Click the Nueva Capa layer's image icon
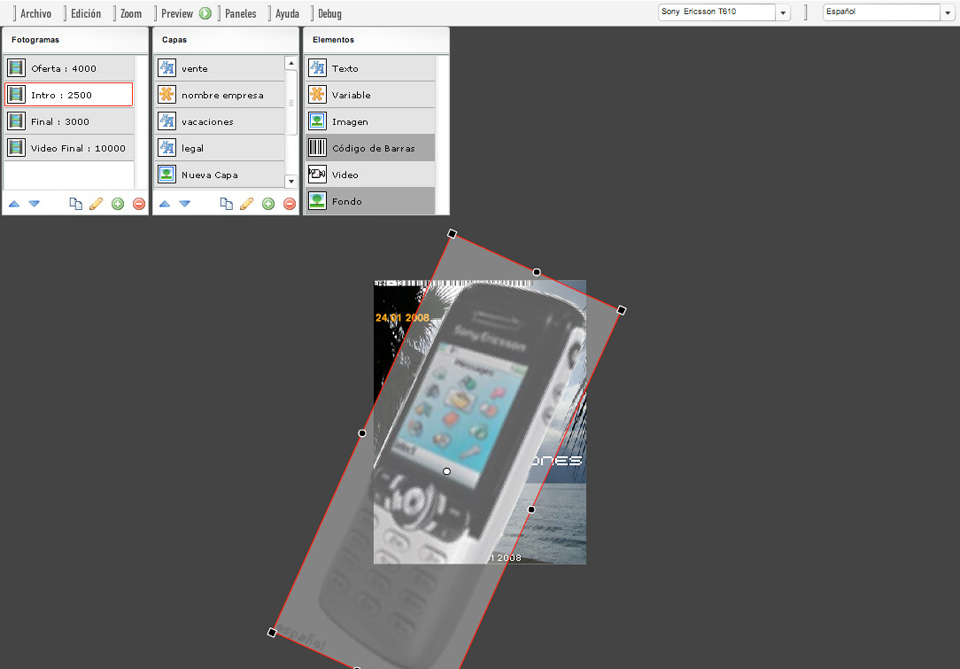The height and width of the screenshot is (669, 960). coord(167,174)
